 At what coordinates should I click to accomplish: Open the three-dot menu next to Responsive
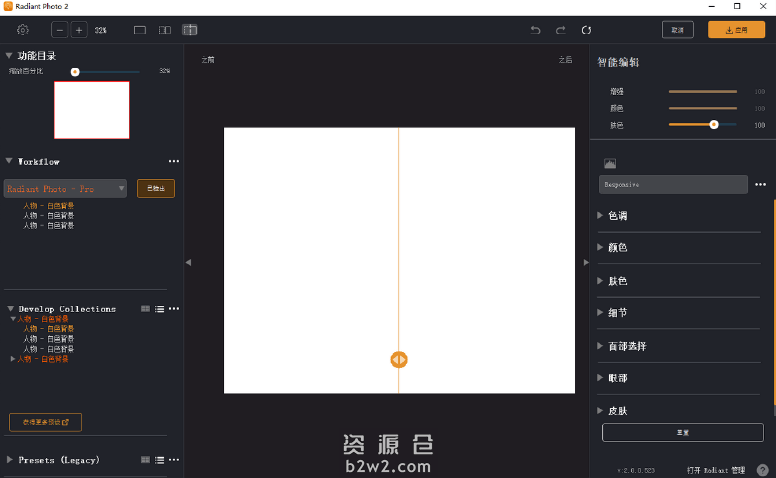click(760, 185)
